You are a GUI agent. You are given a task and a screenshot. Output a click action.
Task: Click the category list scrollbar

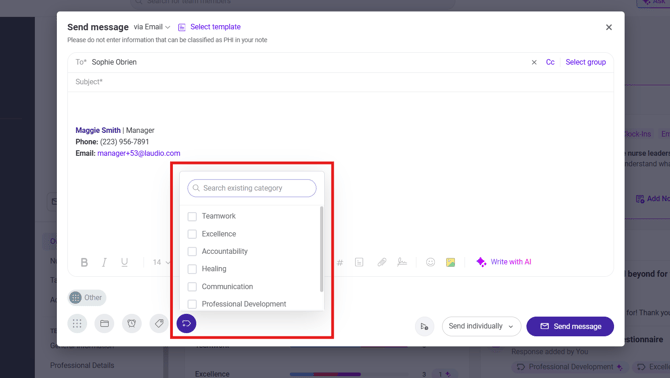321,249
